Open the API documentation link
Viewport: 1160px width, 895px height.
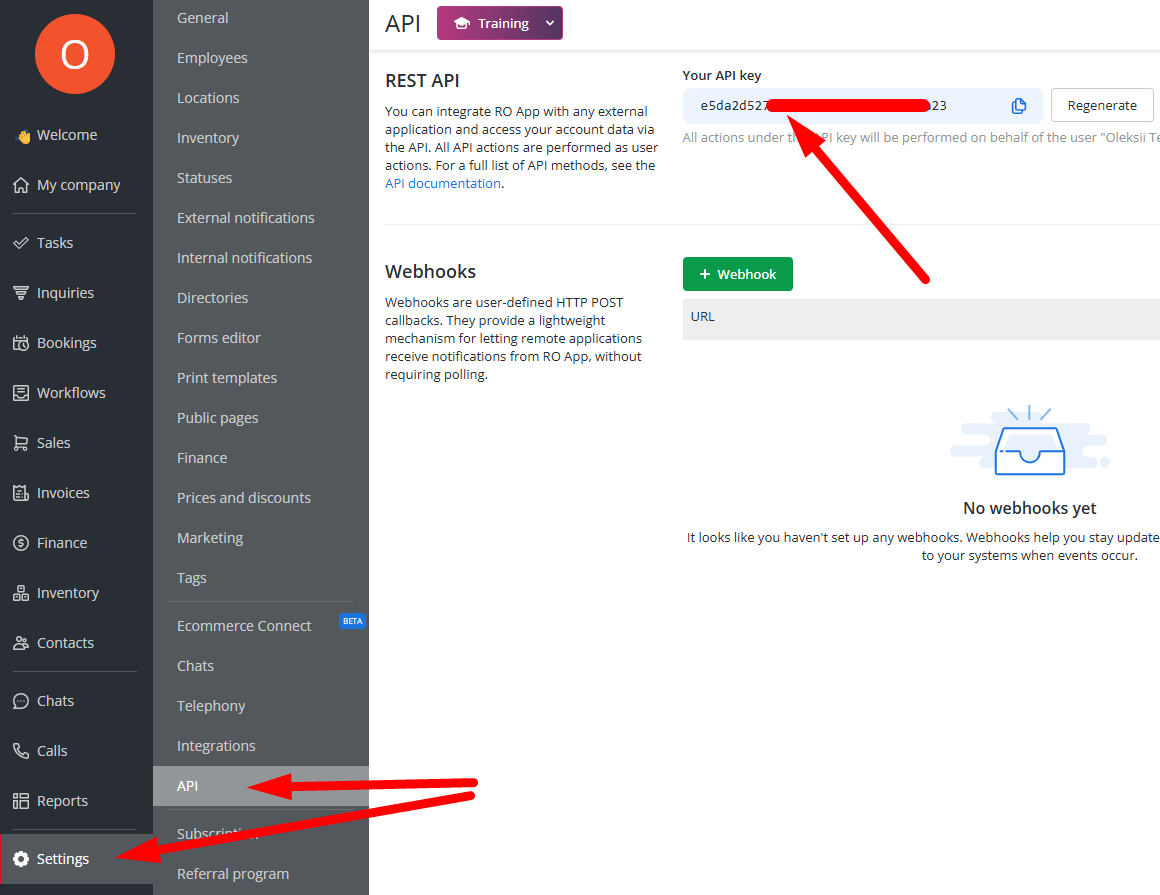[442, 184]
